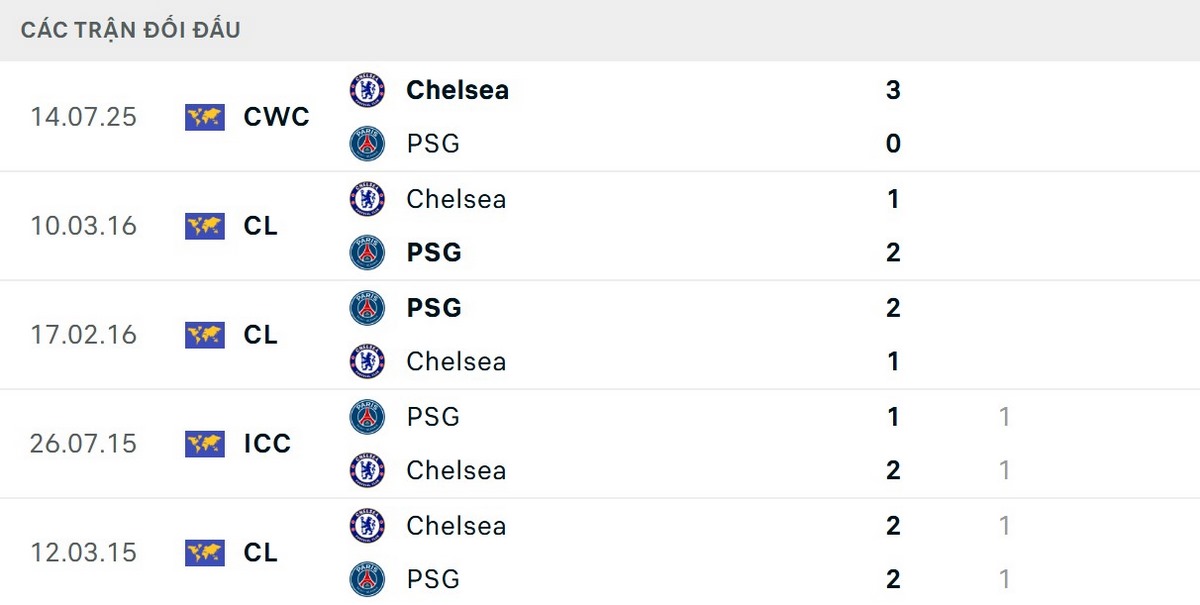Click the flag icon next to ICC
Image resolution: width=1200 pixels, height=605 pixels.
point(204,444)
